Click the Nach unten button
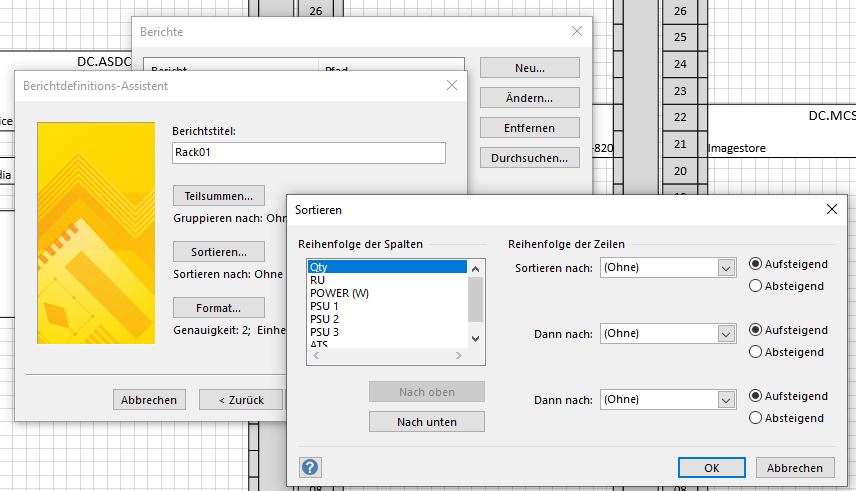856x491 pixels. [x=426, y=422]
